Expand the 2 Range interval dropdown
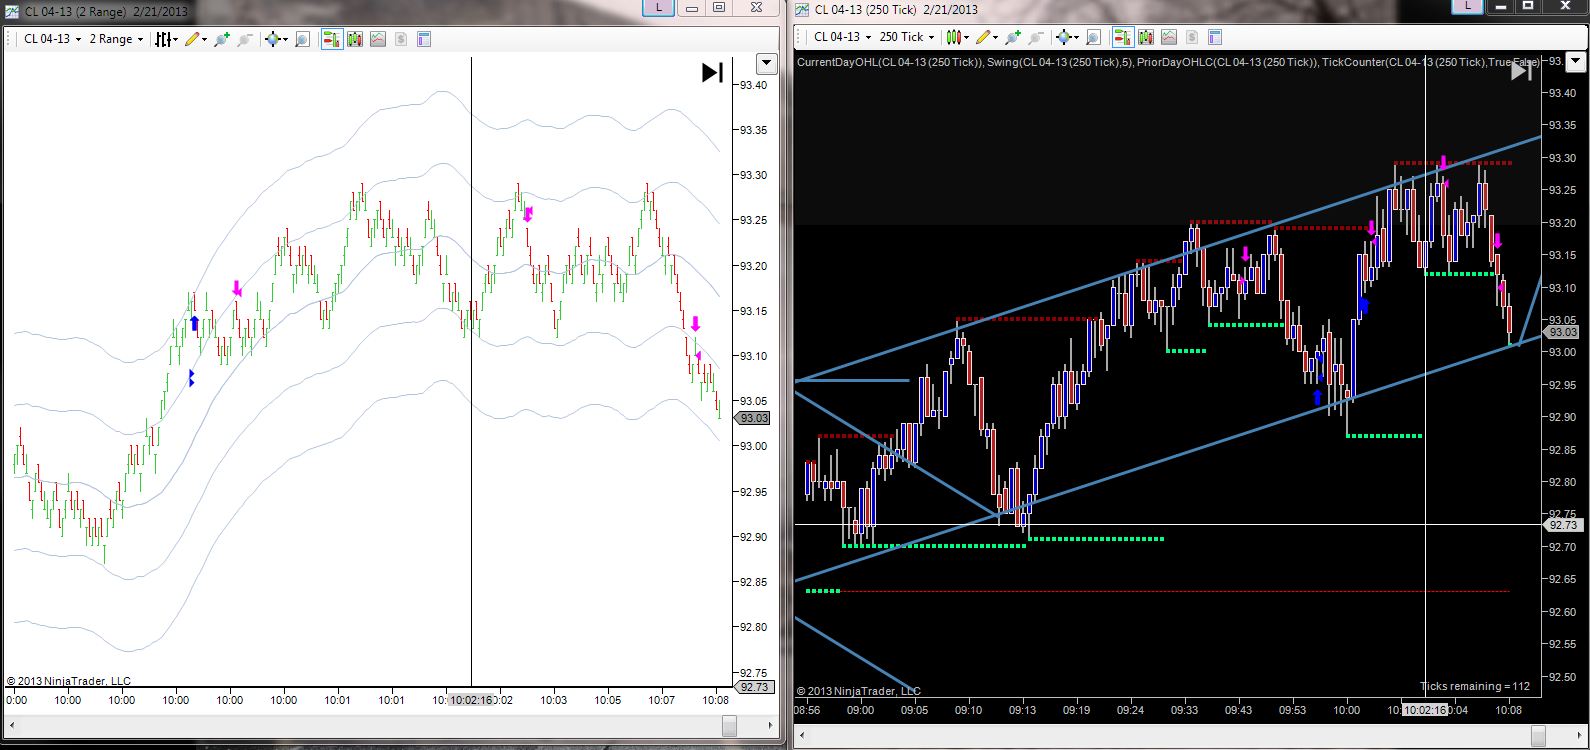The height and width of the screenshot is (750, 1590). click(140, 40)
